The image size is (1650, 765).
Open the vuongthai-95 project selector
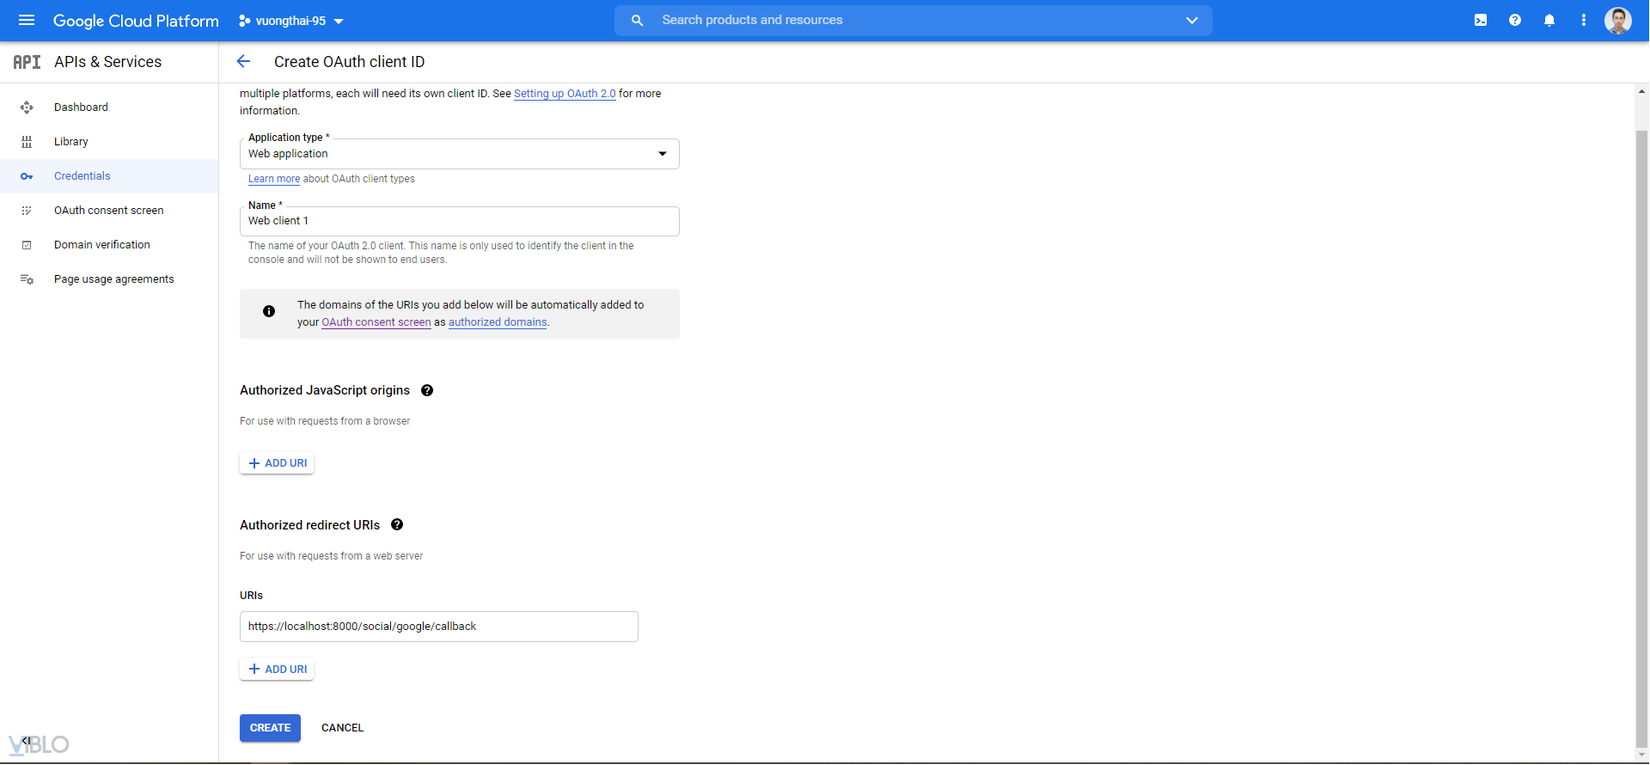point(291,21)
